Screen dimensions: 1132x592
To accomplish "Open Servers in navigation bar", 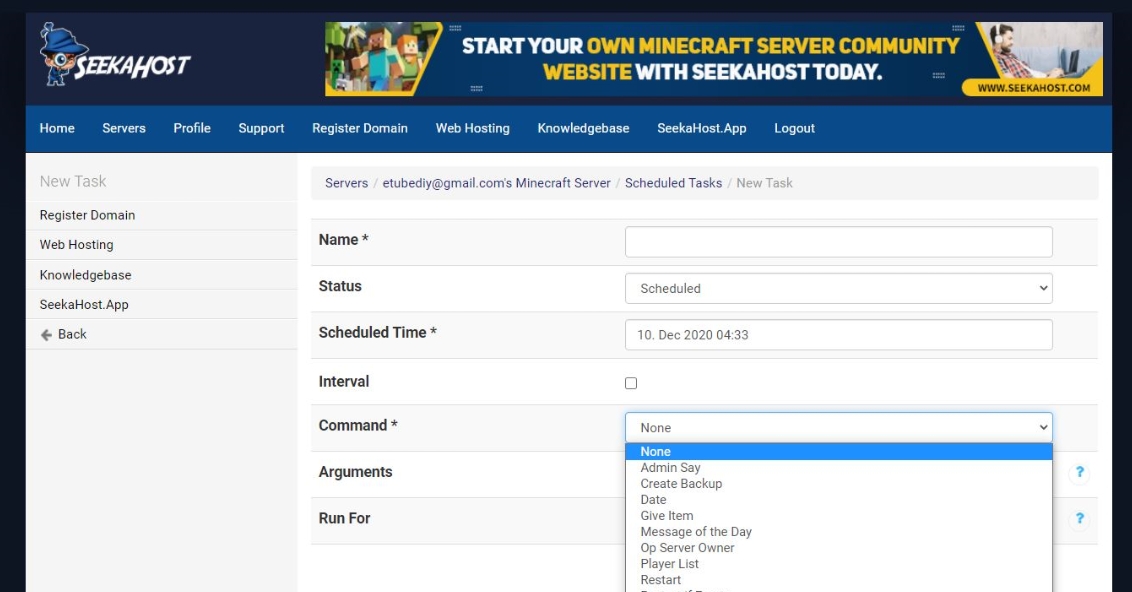I will pyautogui.click(x=124, y=129).
